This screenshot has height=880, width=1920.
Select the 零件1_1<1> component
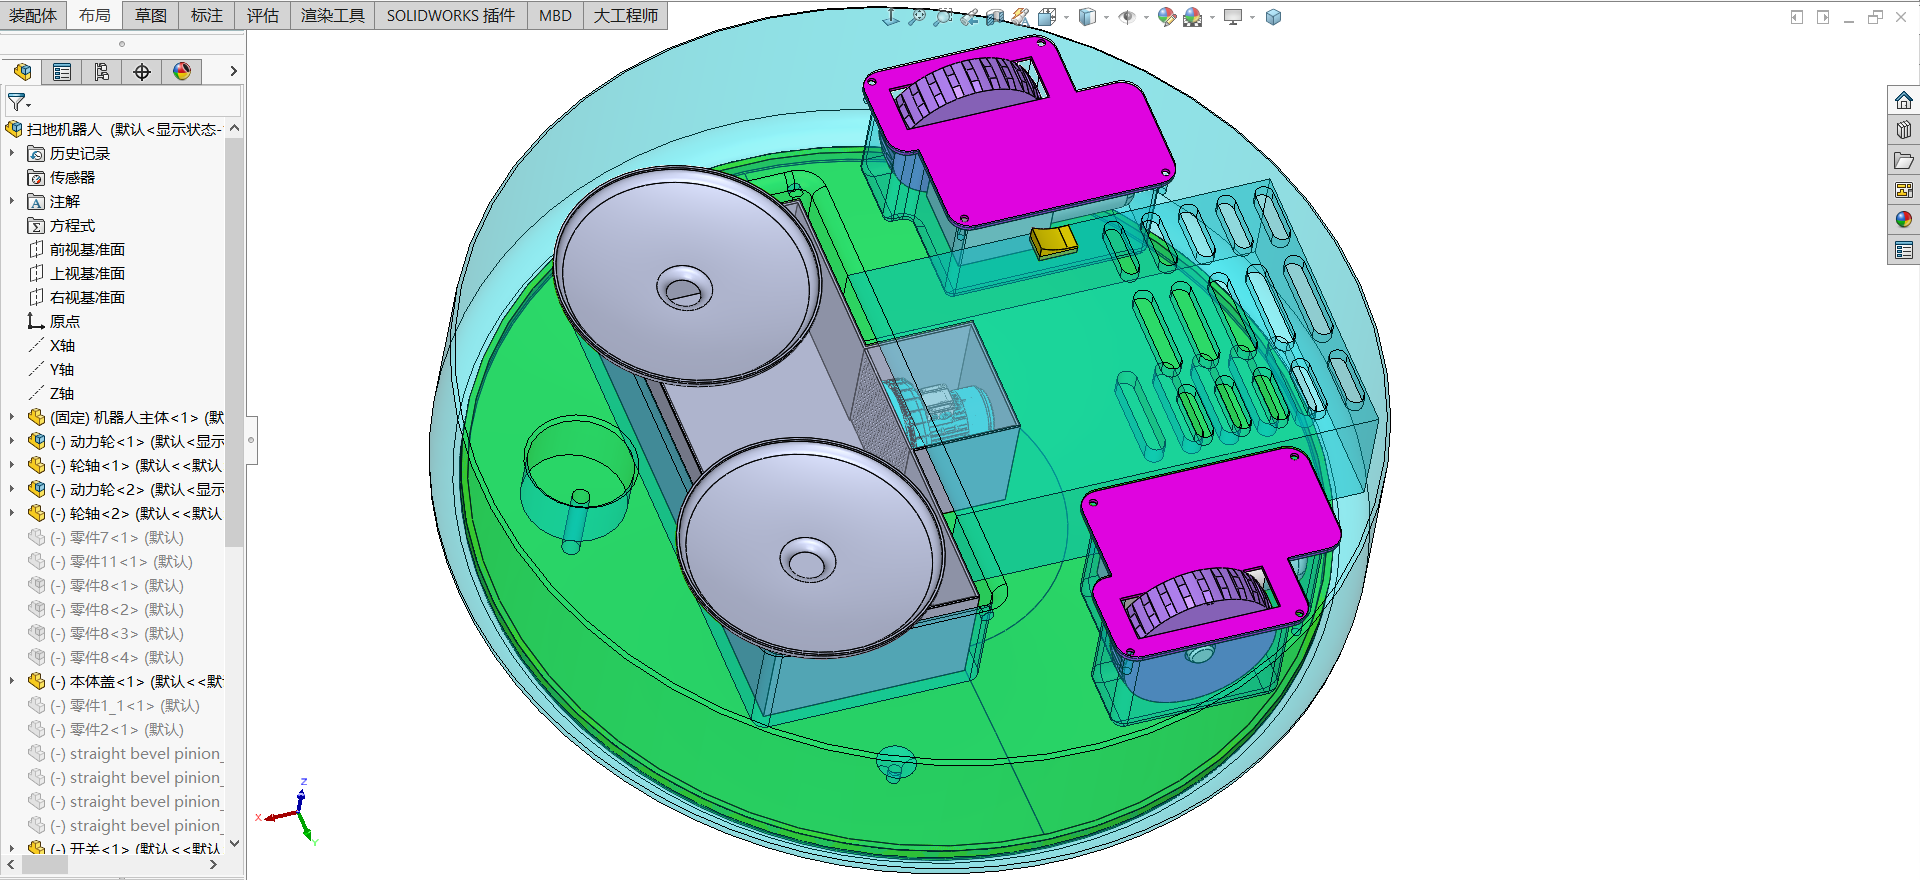point(114,705)
